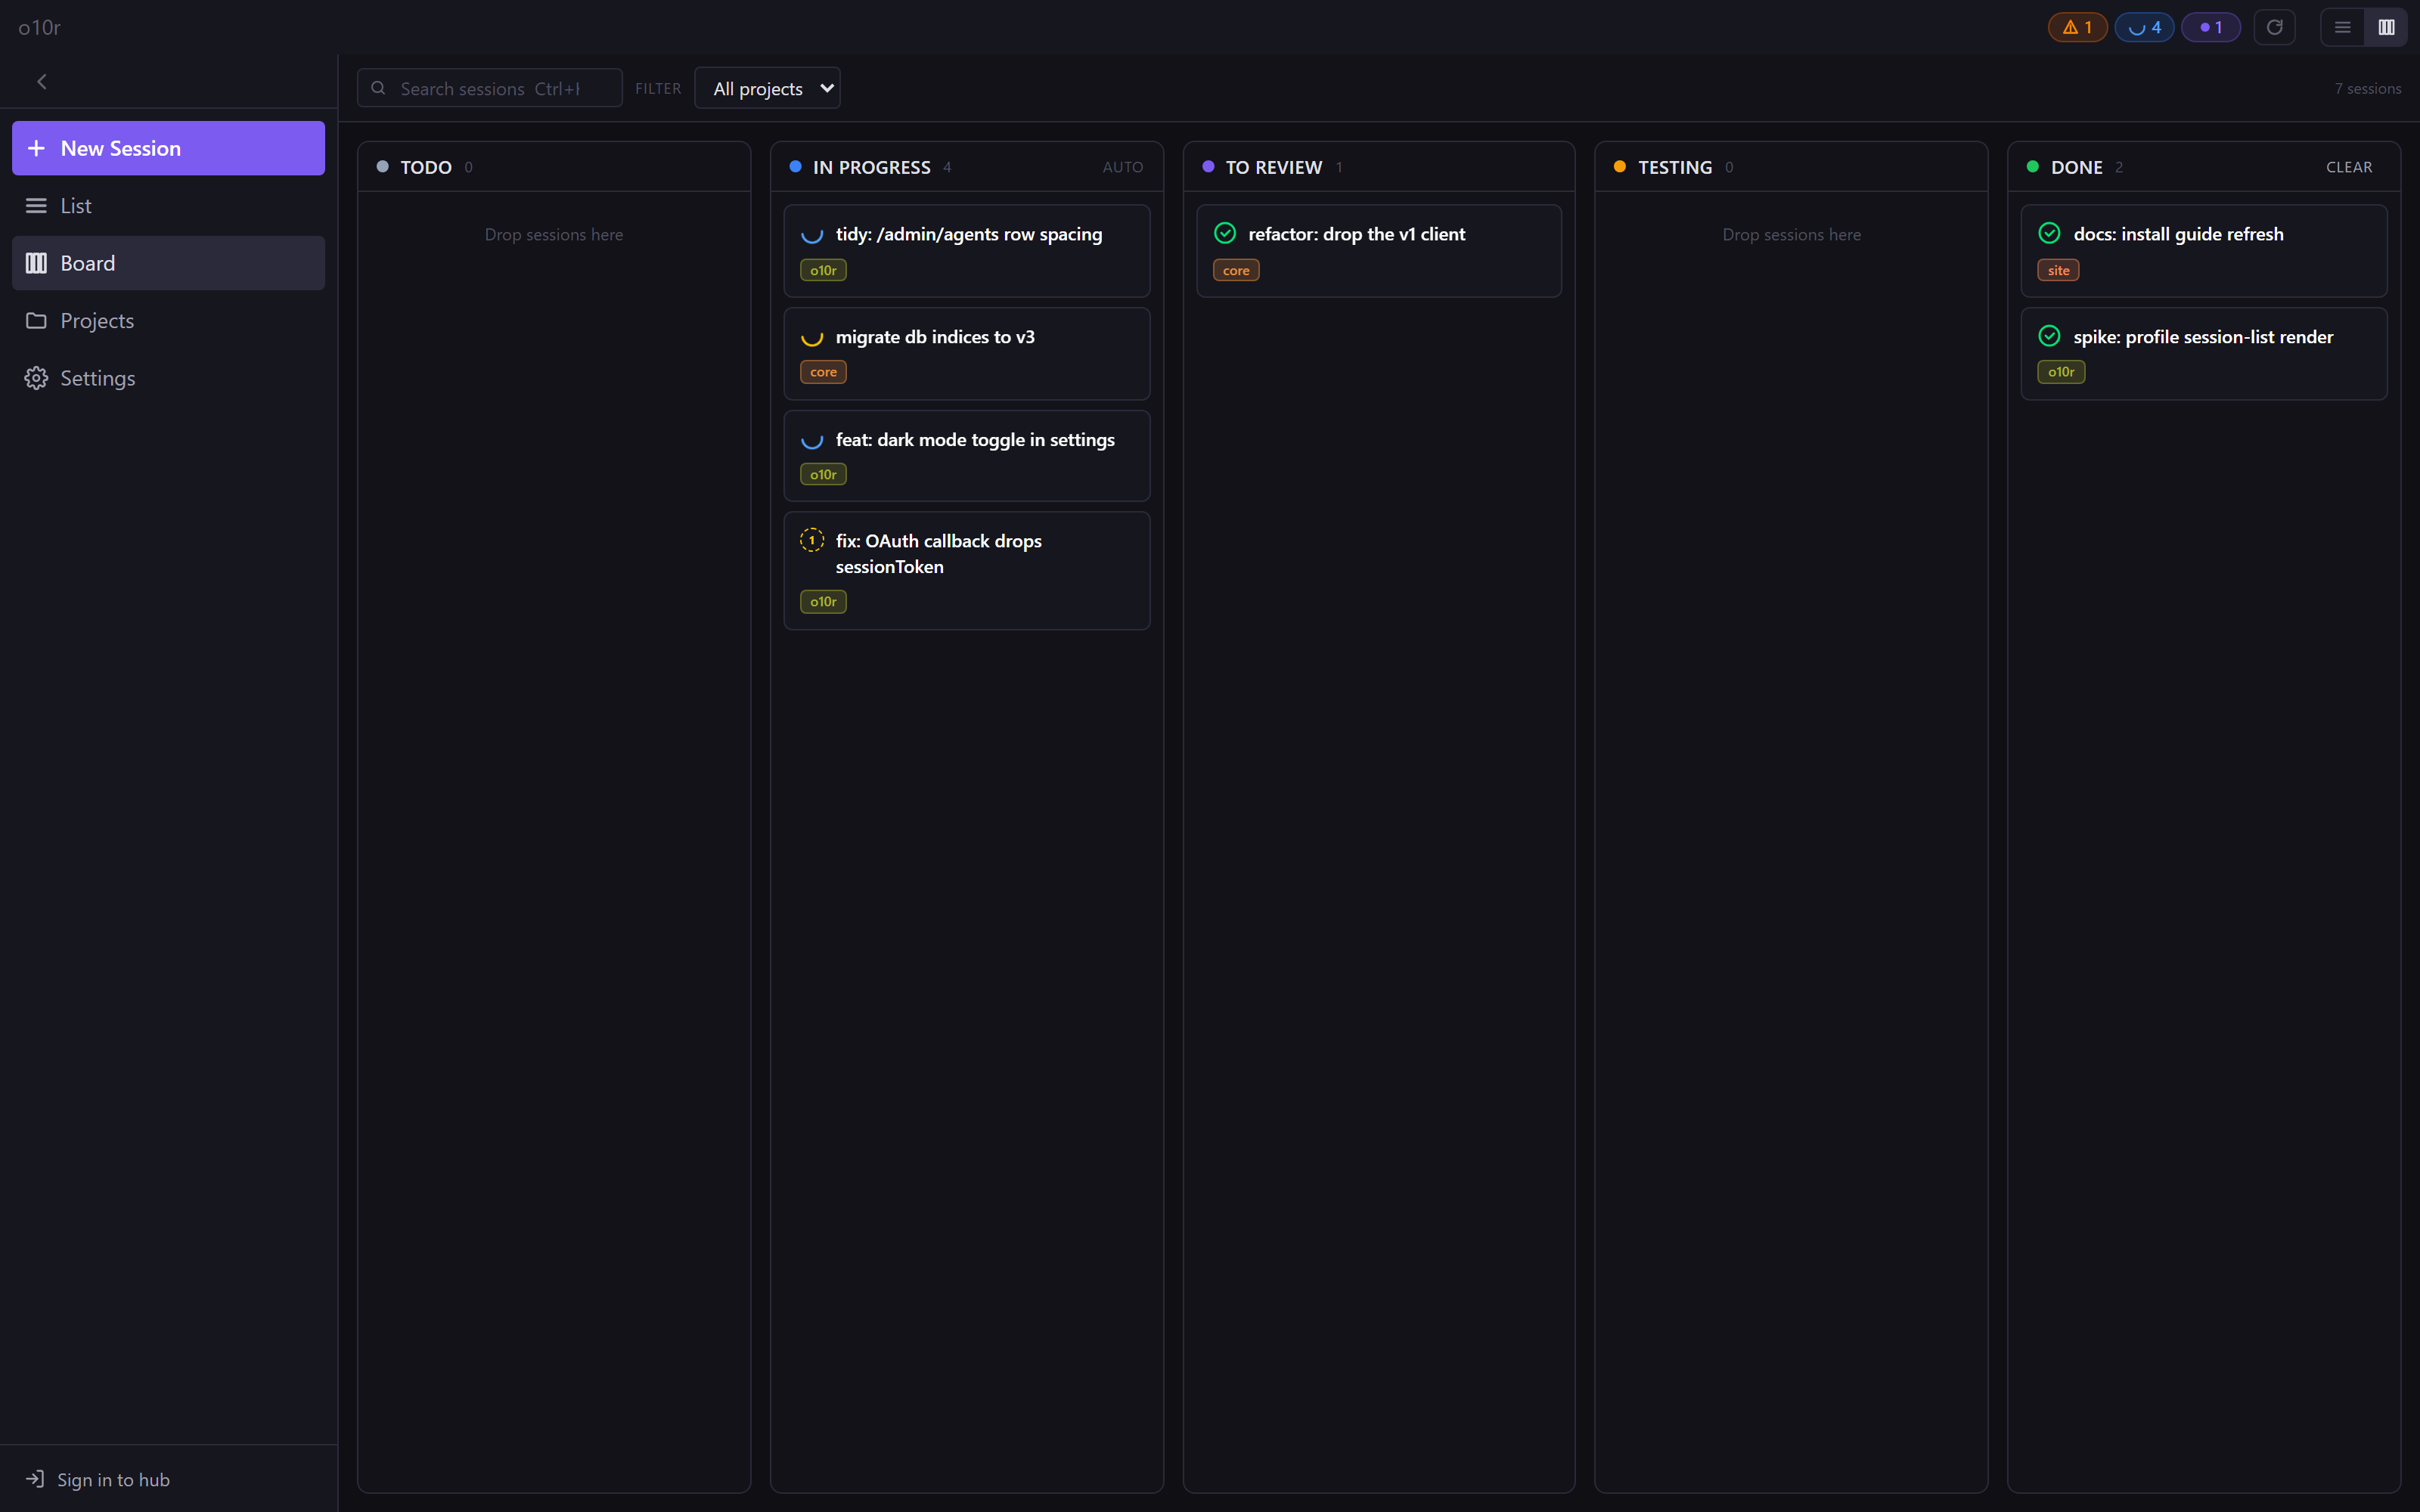Click core tag on refactor v1 client card
The height and width of the screenshot is (1512, 2420).
click(1236, 270)
